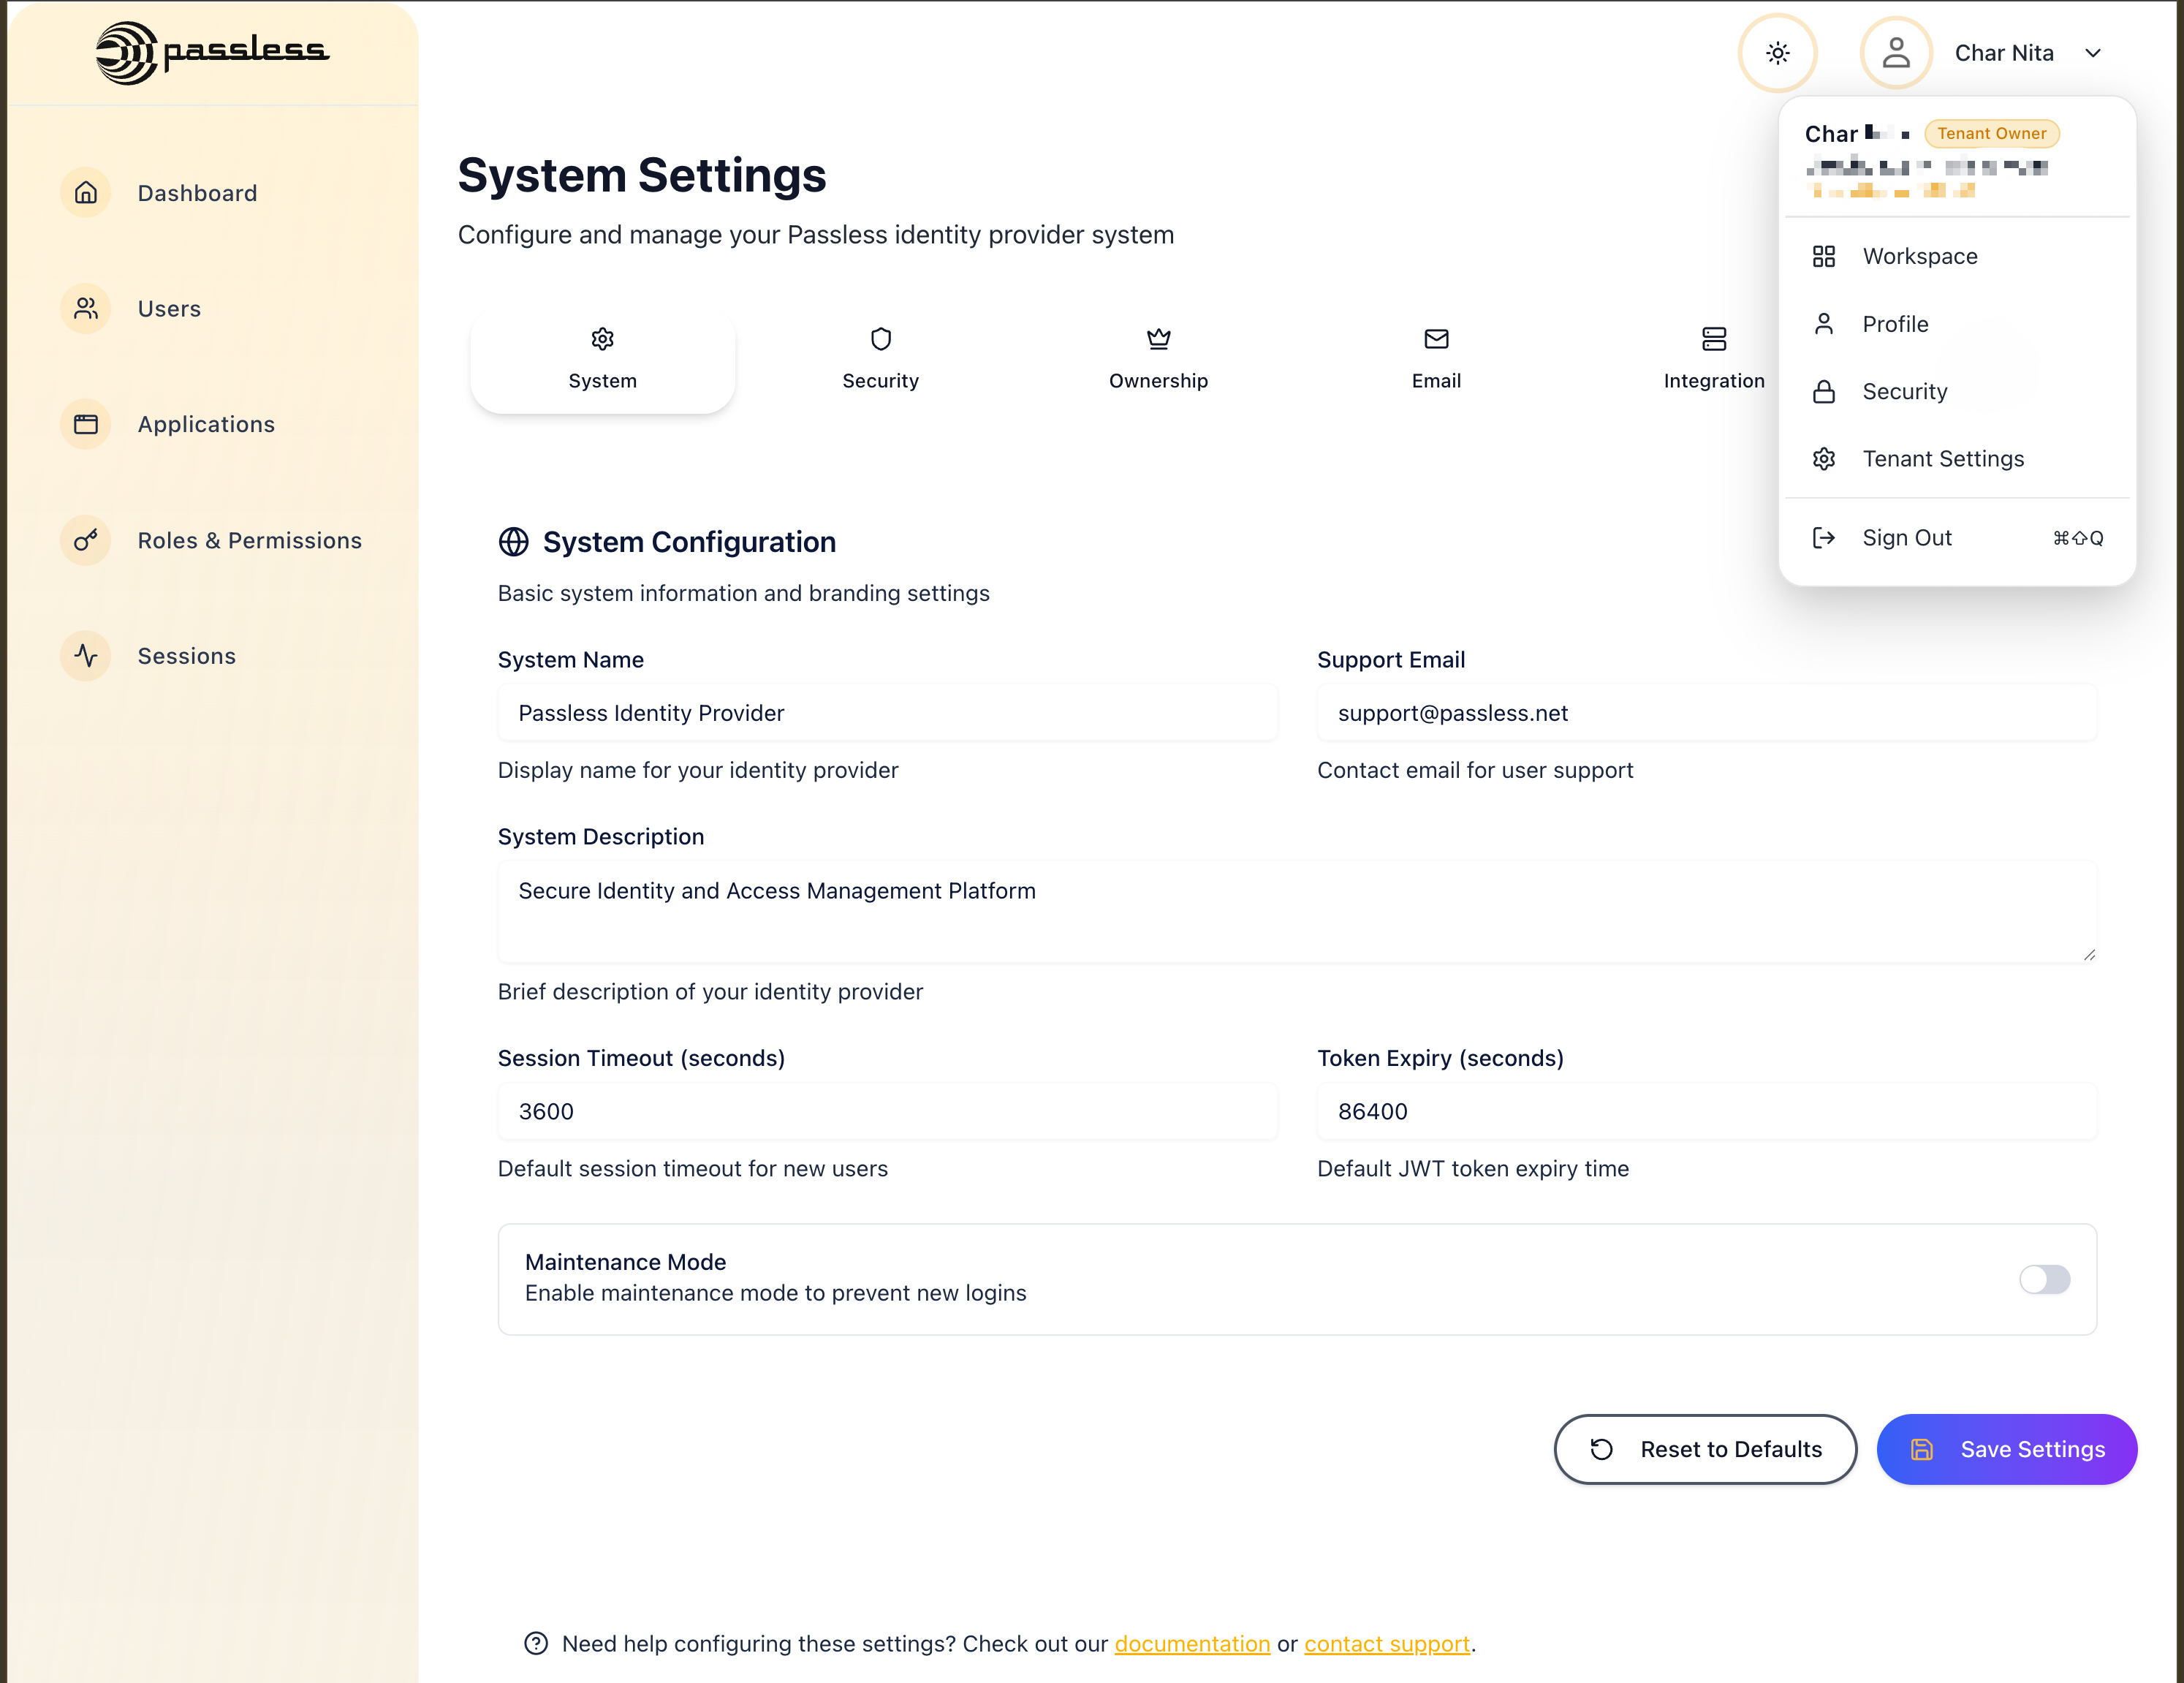Click the System tab gear icon

pos(602,339)
